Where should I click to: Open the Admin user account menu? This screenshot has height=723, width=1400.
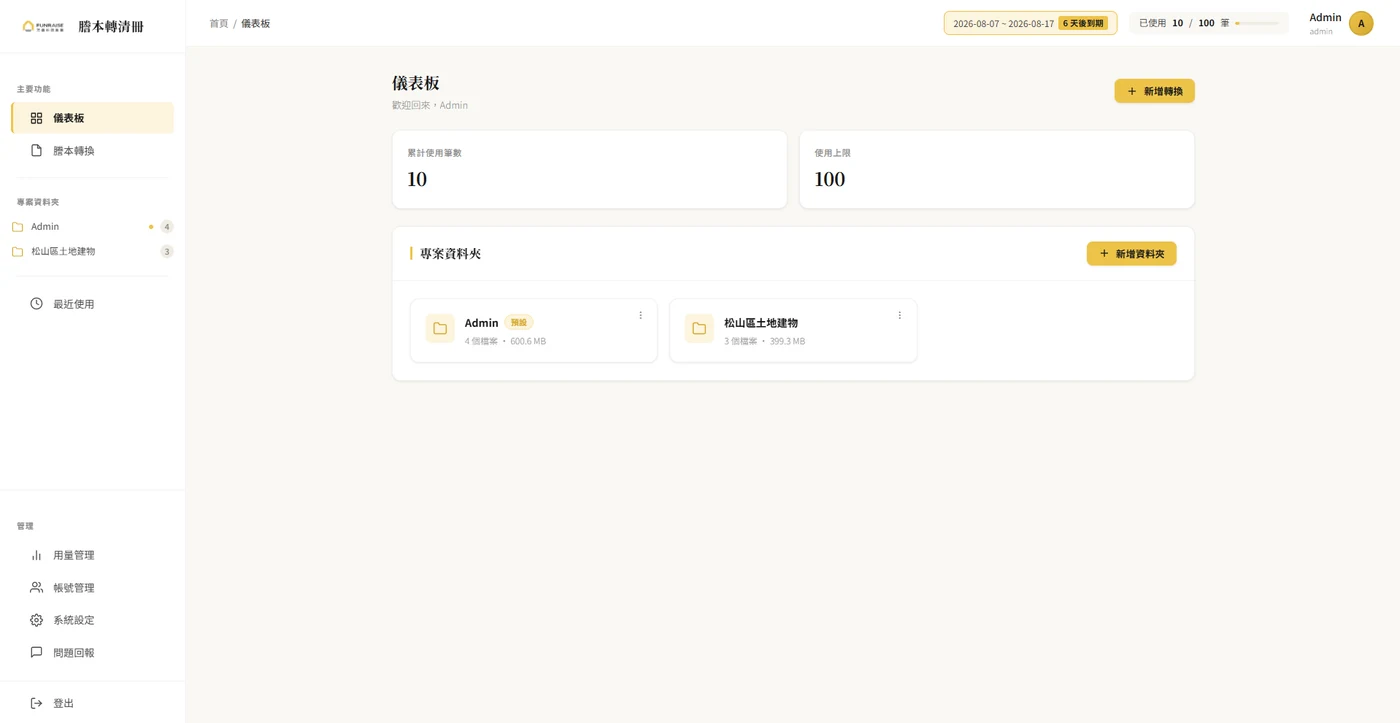[x=1340, y=23]
